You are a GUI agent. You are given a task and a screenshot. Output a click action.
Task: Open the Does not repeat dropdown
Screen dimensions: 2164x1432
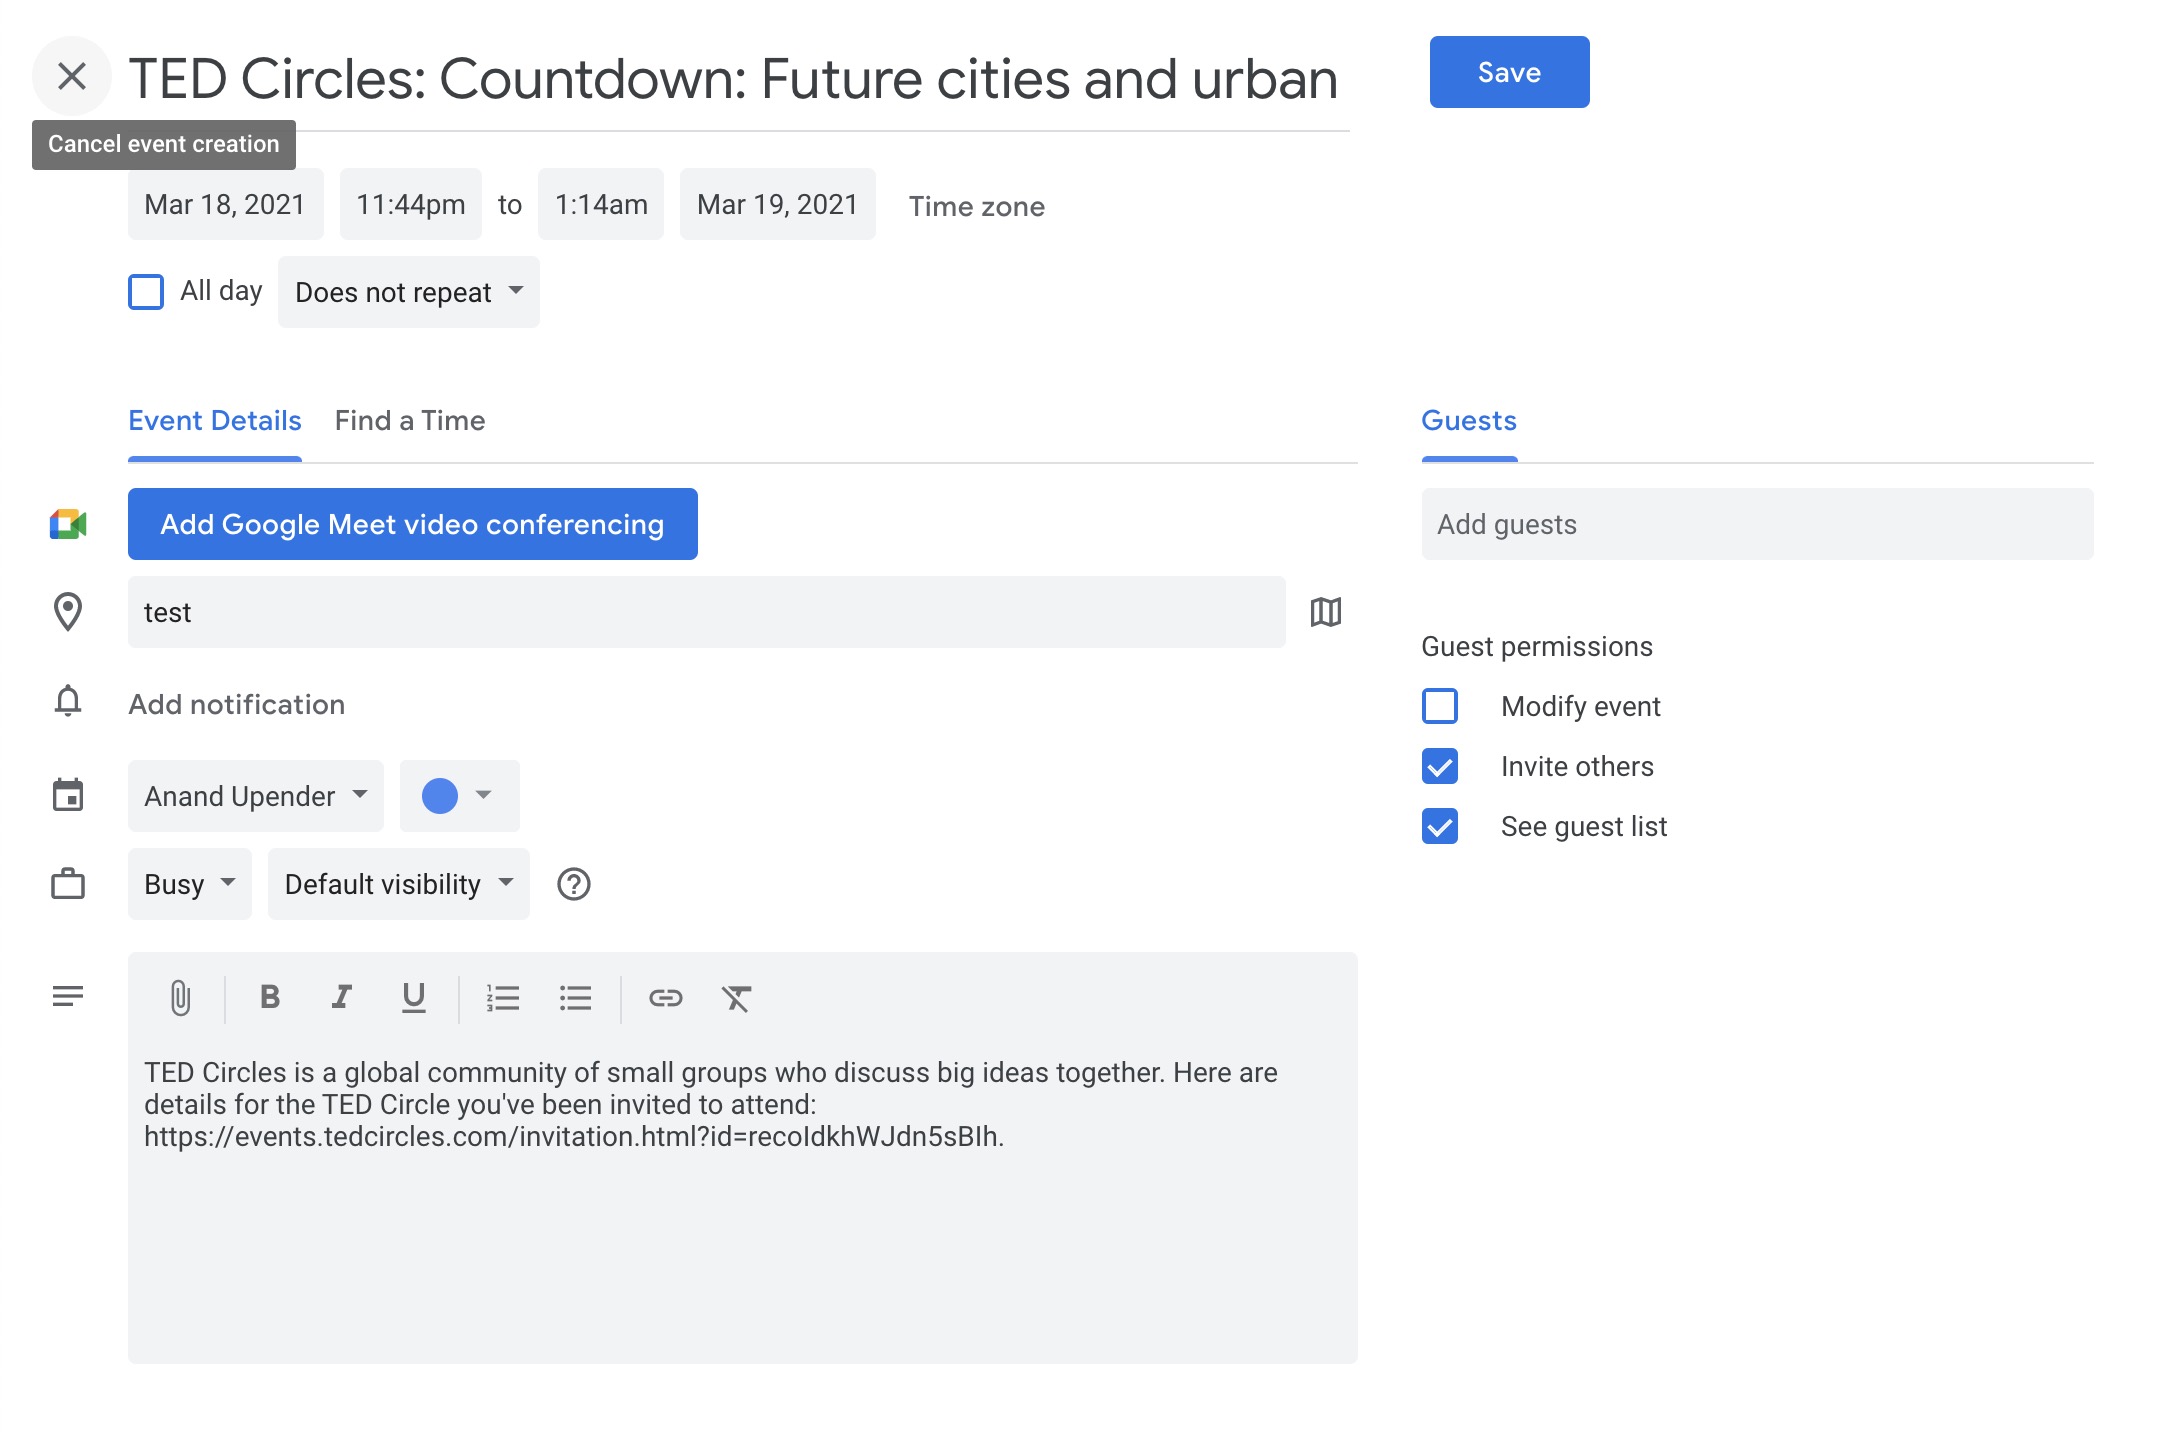pos(409,292)
